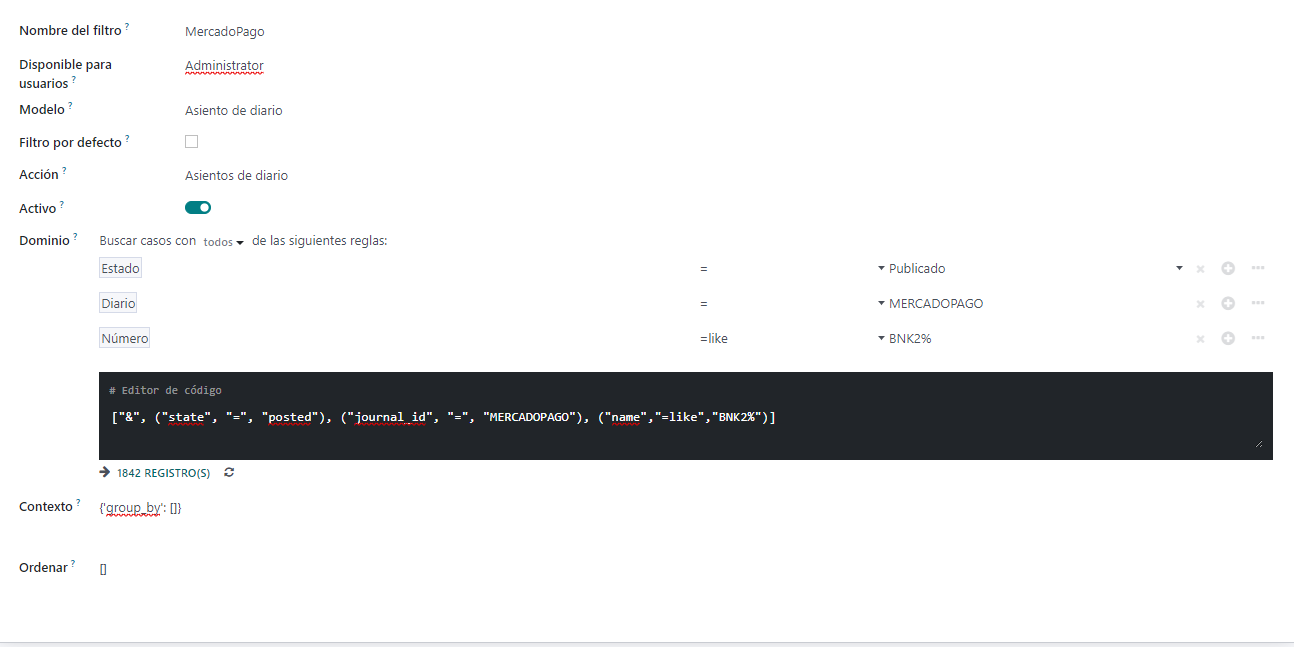Delete the Número rule with its x icon
The height and width of the screenshot is (647, 1294).
[x=1200, y=339]
